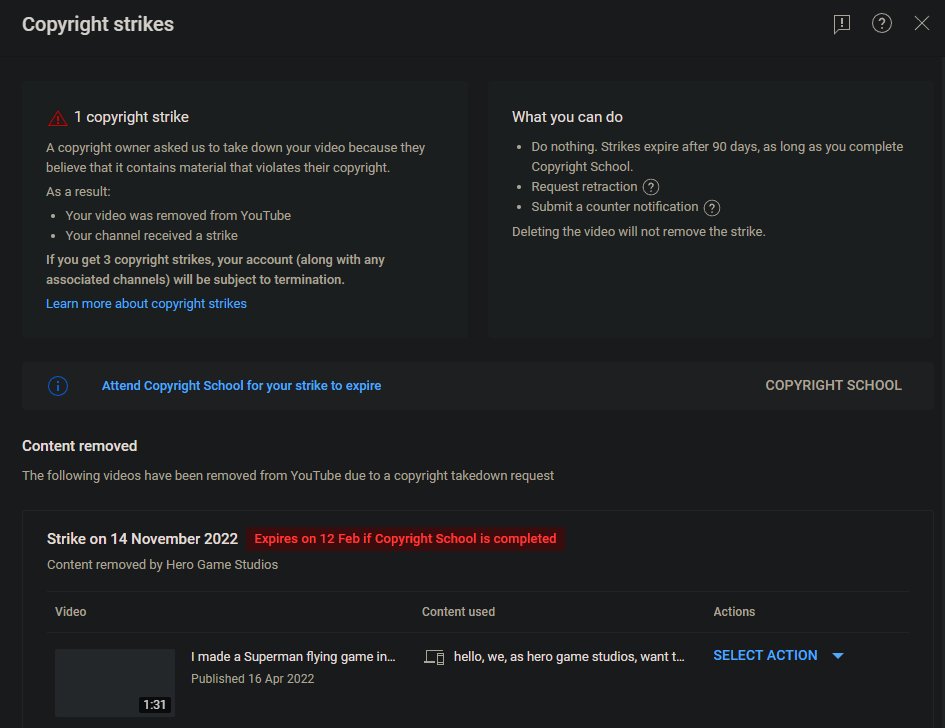Viewport: 945px width, 728px height.
Task: Click the Hero Game Studios content description
Action: click(x=569, y=657)
